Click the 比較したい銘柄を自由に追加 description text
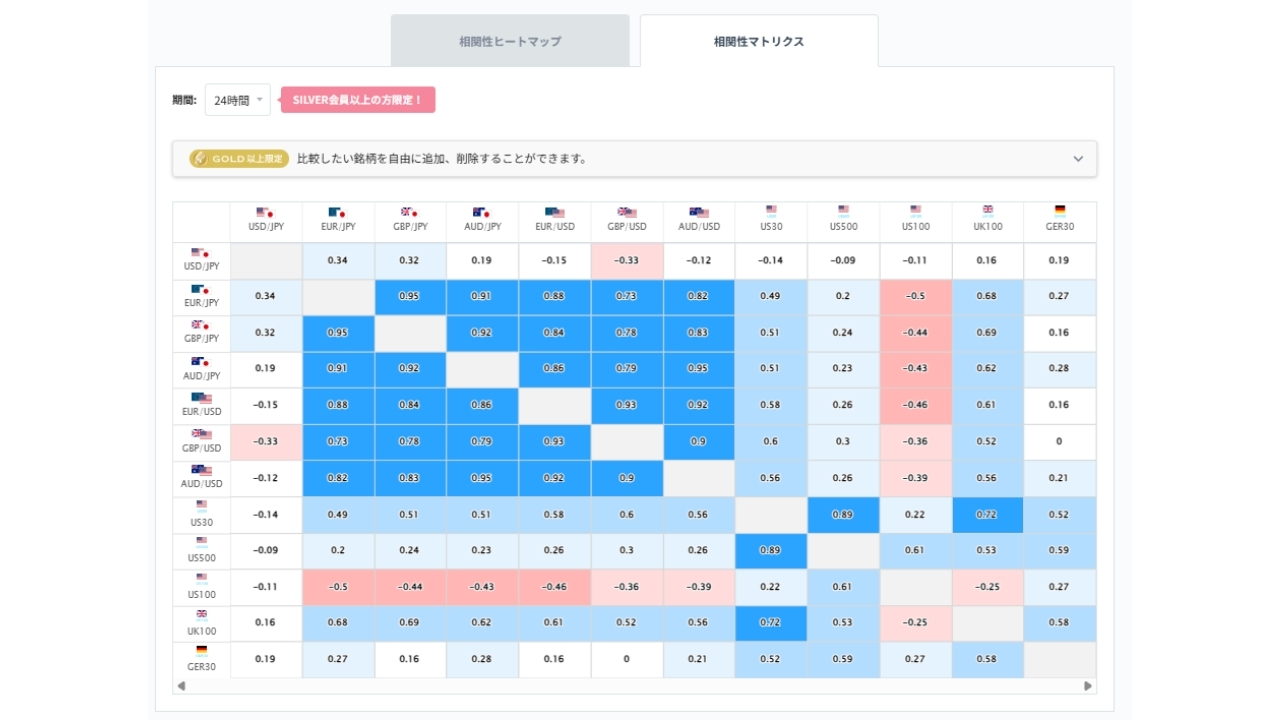 pyautogui.click(x=442, y=159)
